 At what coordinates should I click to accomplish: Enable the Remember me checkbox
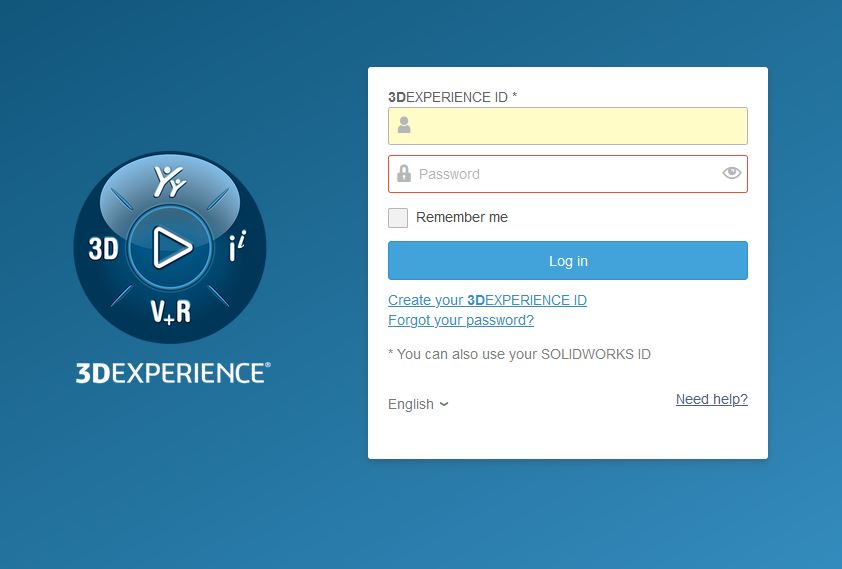click(x=398, y=218)
